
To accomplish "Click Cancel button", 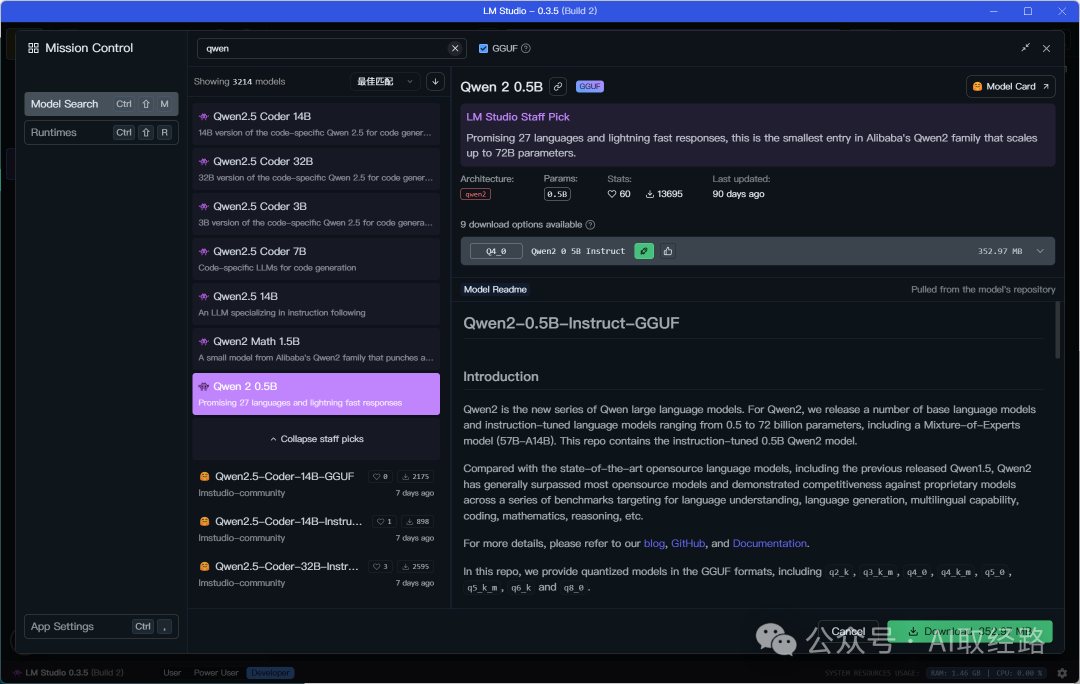I will (848, 631).
